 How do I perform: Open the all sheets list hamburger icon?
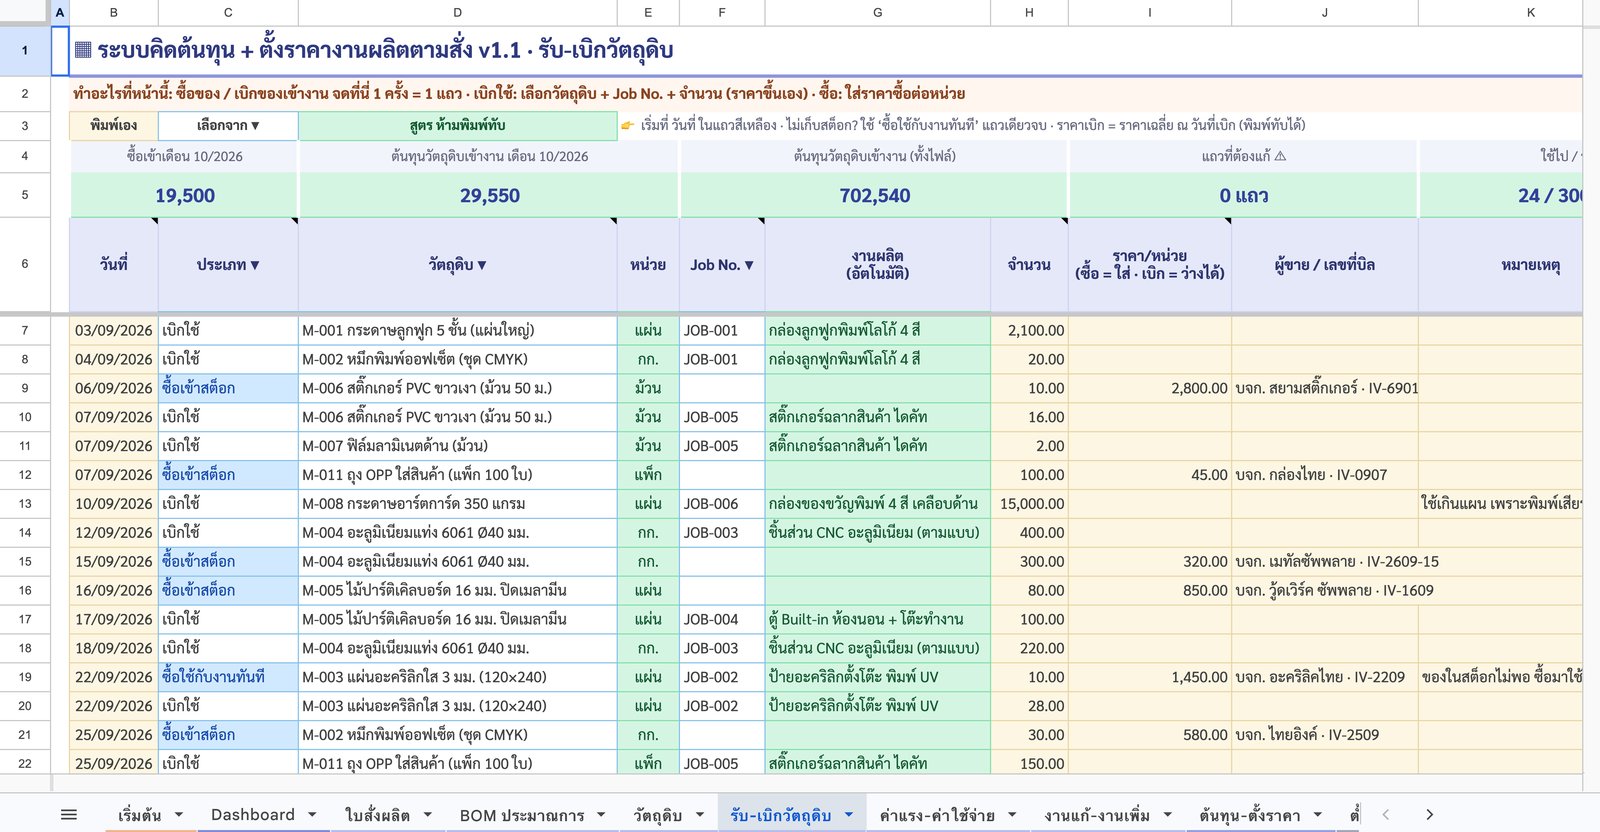[69, 815]
